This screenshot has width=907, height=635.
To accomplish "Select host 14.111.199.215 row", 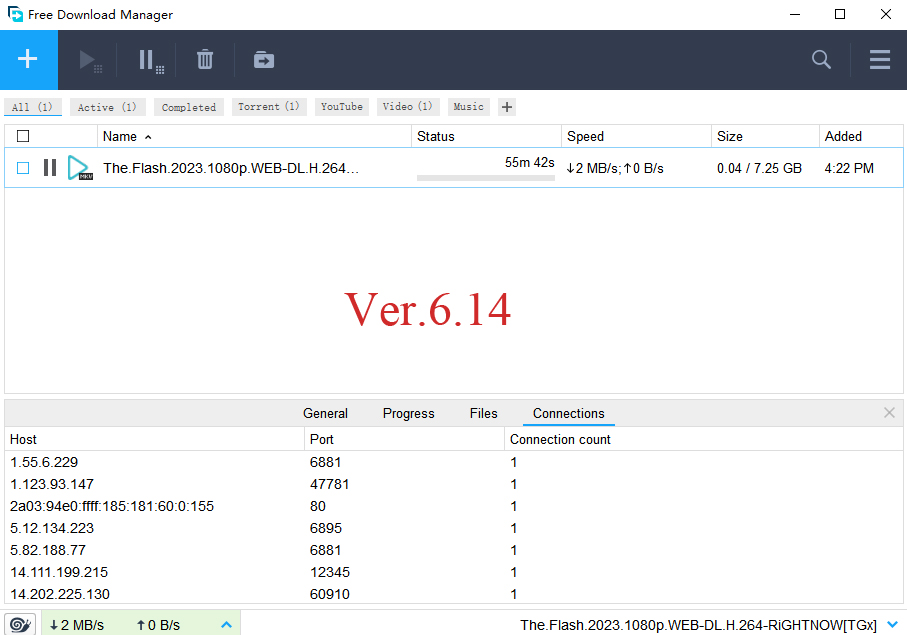I will (454, 572).
